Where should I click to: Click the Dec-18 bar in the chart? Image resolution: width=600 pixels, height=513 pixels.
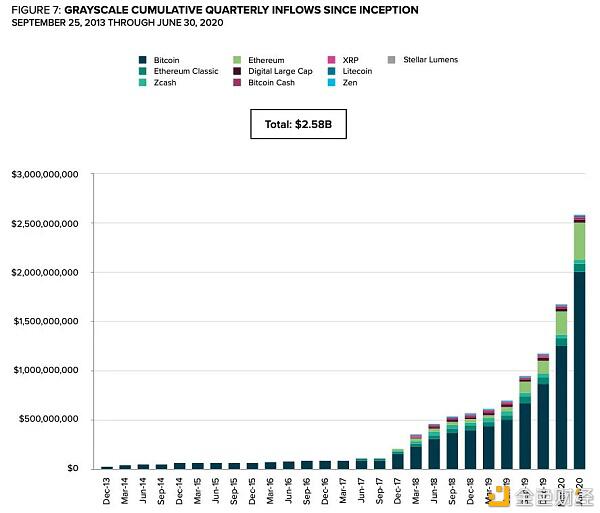coord(470,441)
